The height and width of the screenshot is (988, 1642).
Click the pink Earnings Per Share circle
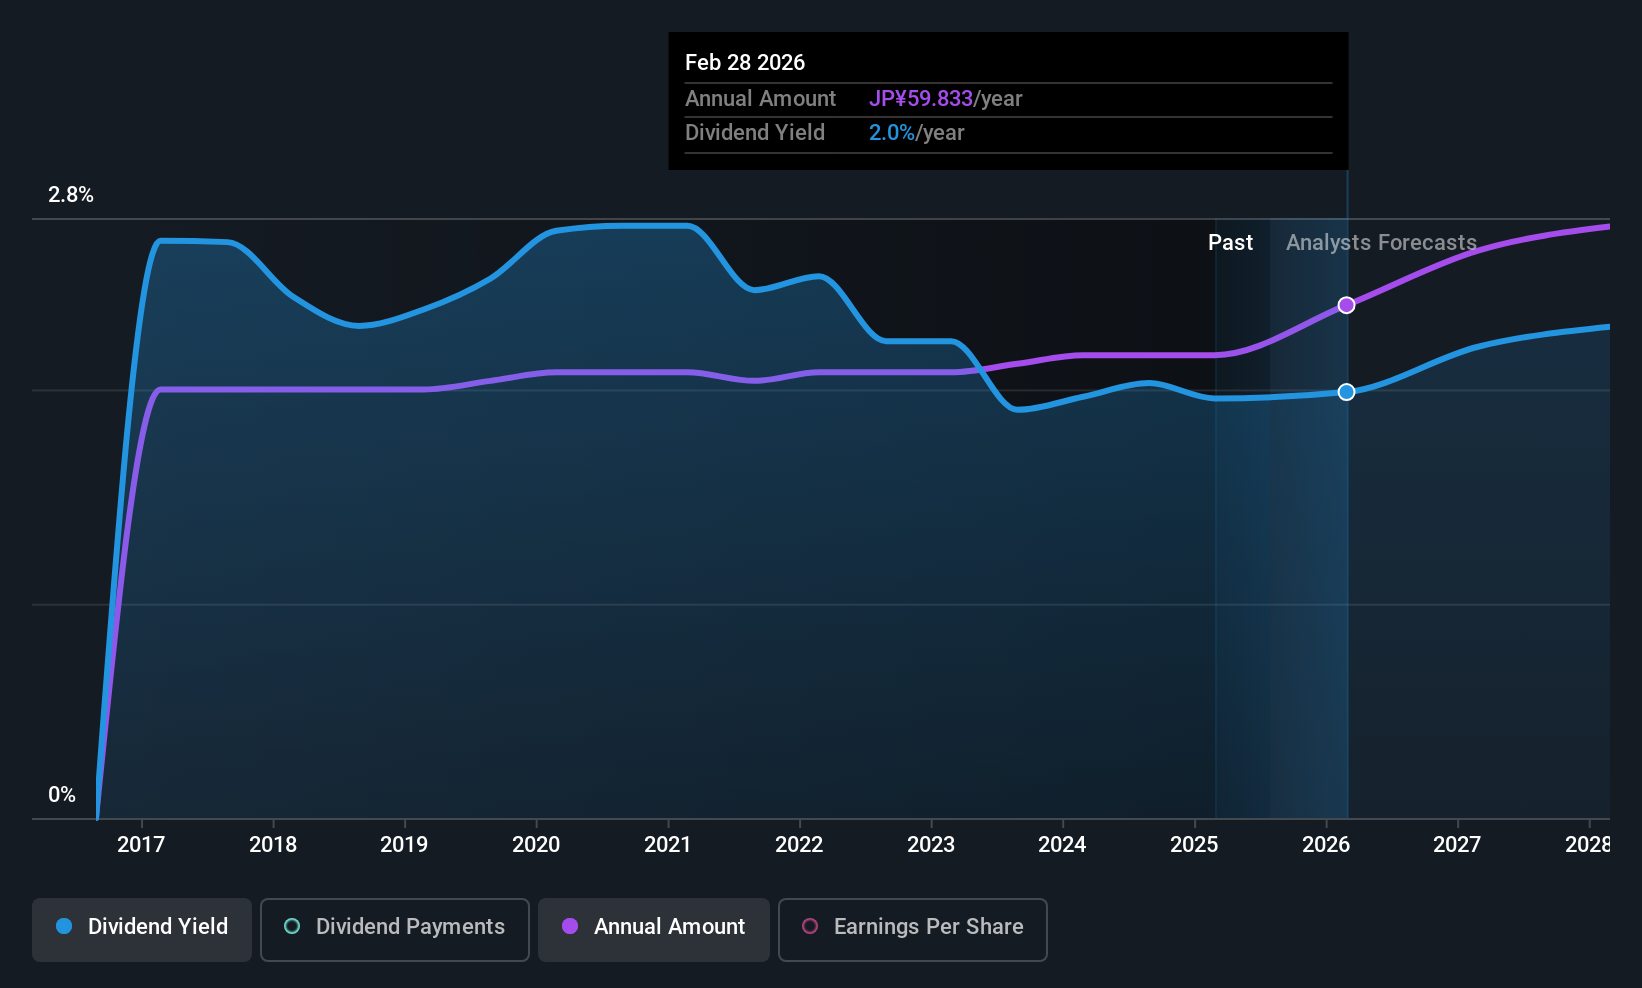coord(810,926)
